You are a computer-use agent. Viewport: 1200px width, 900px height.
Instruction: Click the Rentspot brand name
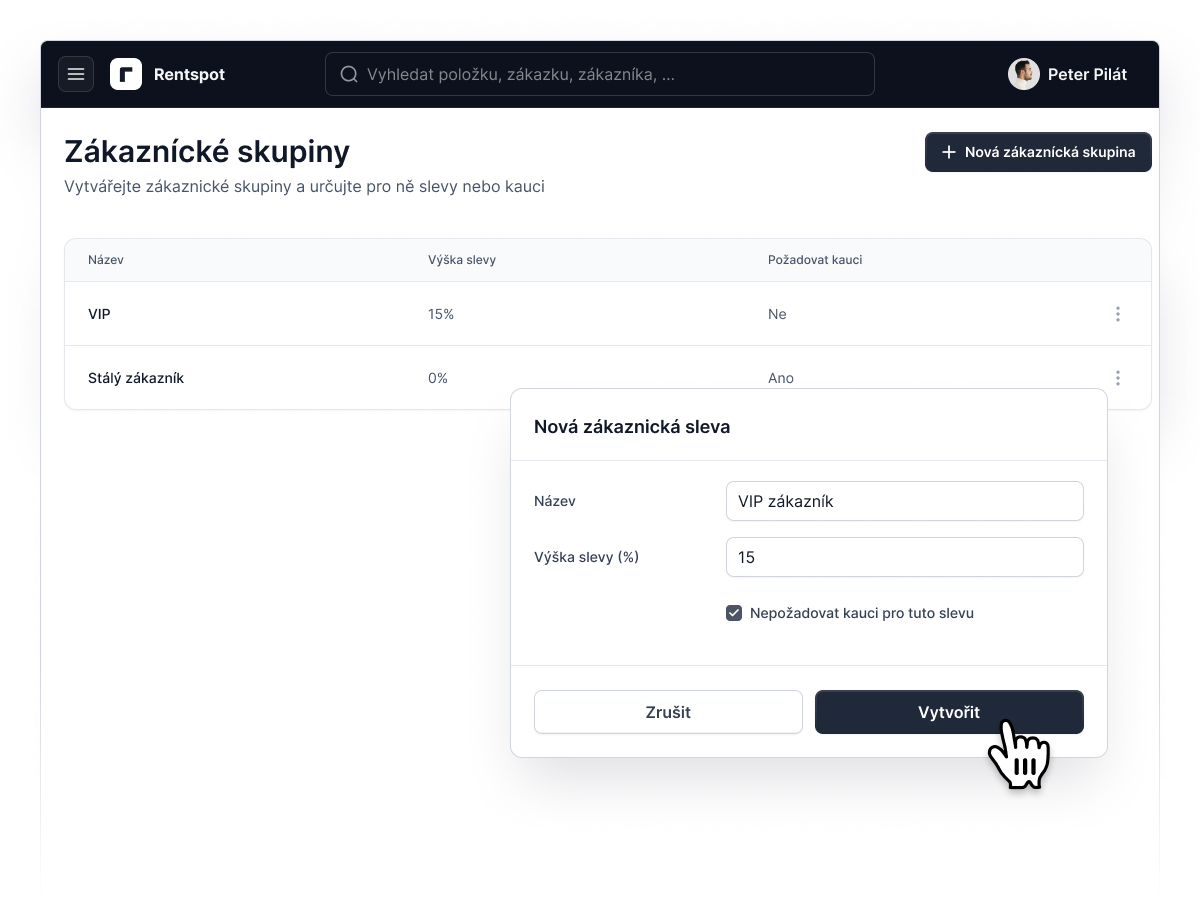pos(189,74)
